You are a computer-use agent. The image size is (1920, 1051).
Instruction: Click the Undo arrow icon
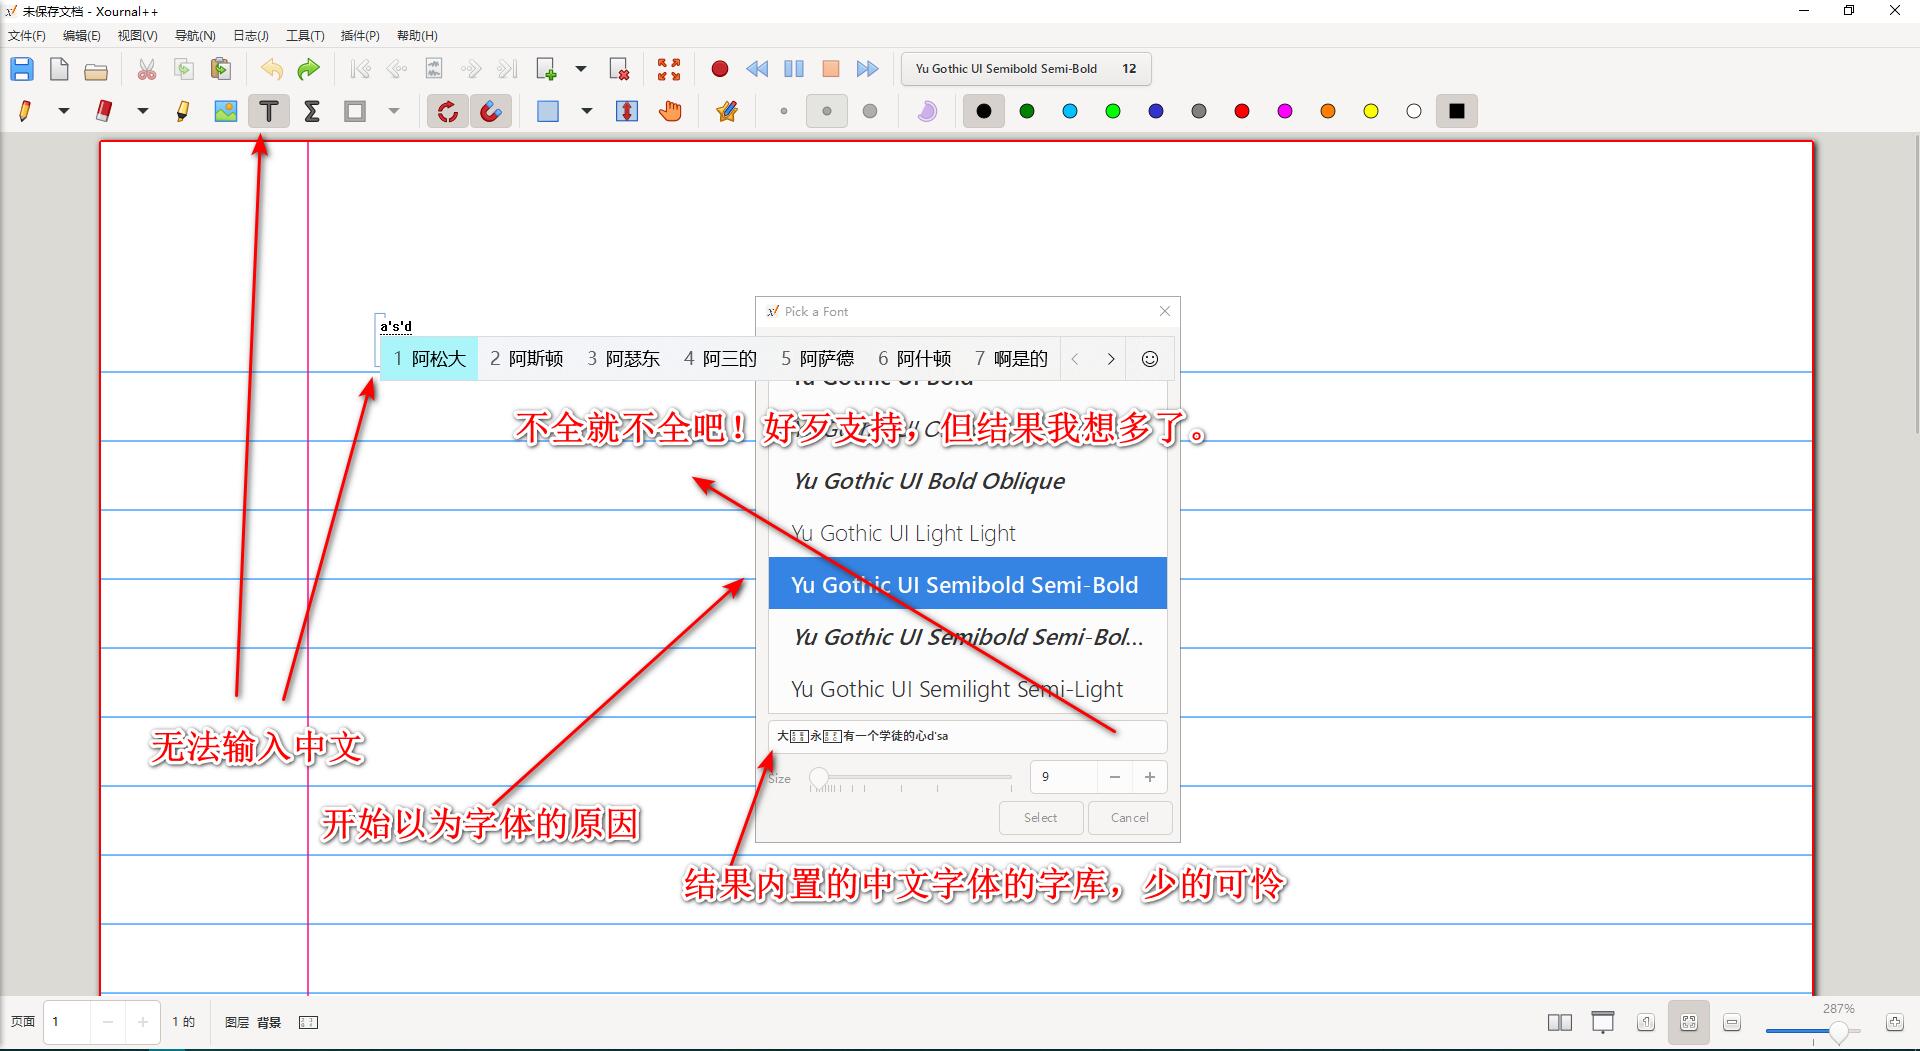(x=271, y=69)
